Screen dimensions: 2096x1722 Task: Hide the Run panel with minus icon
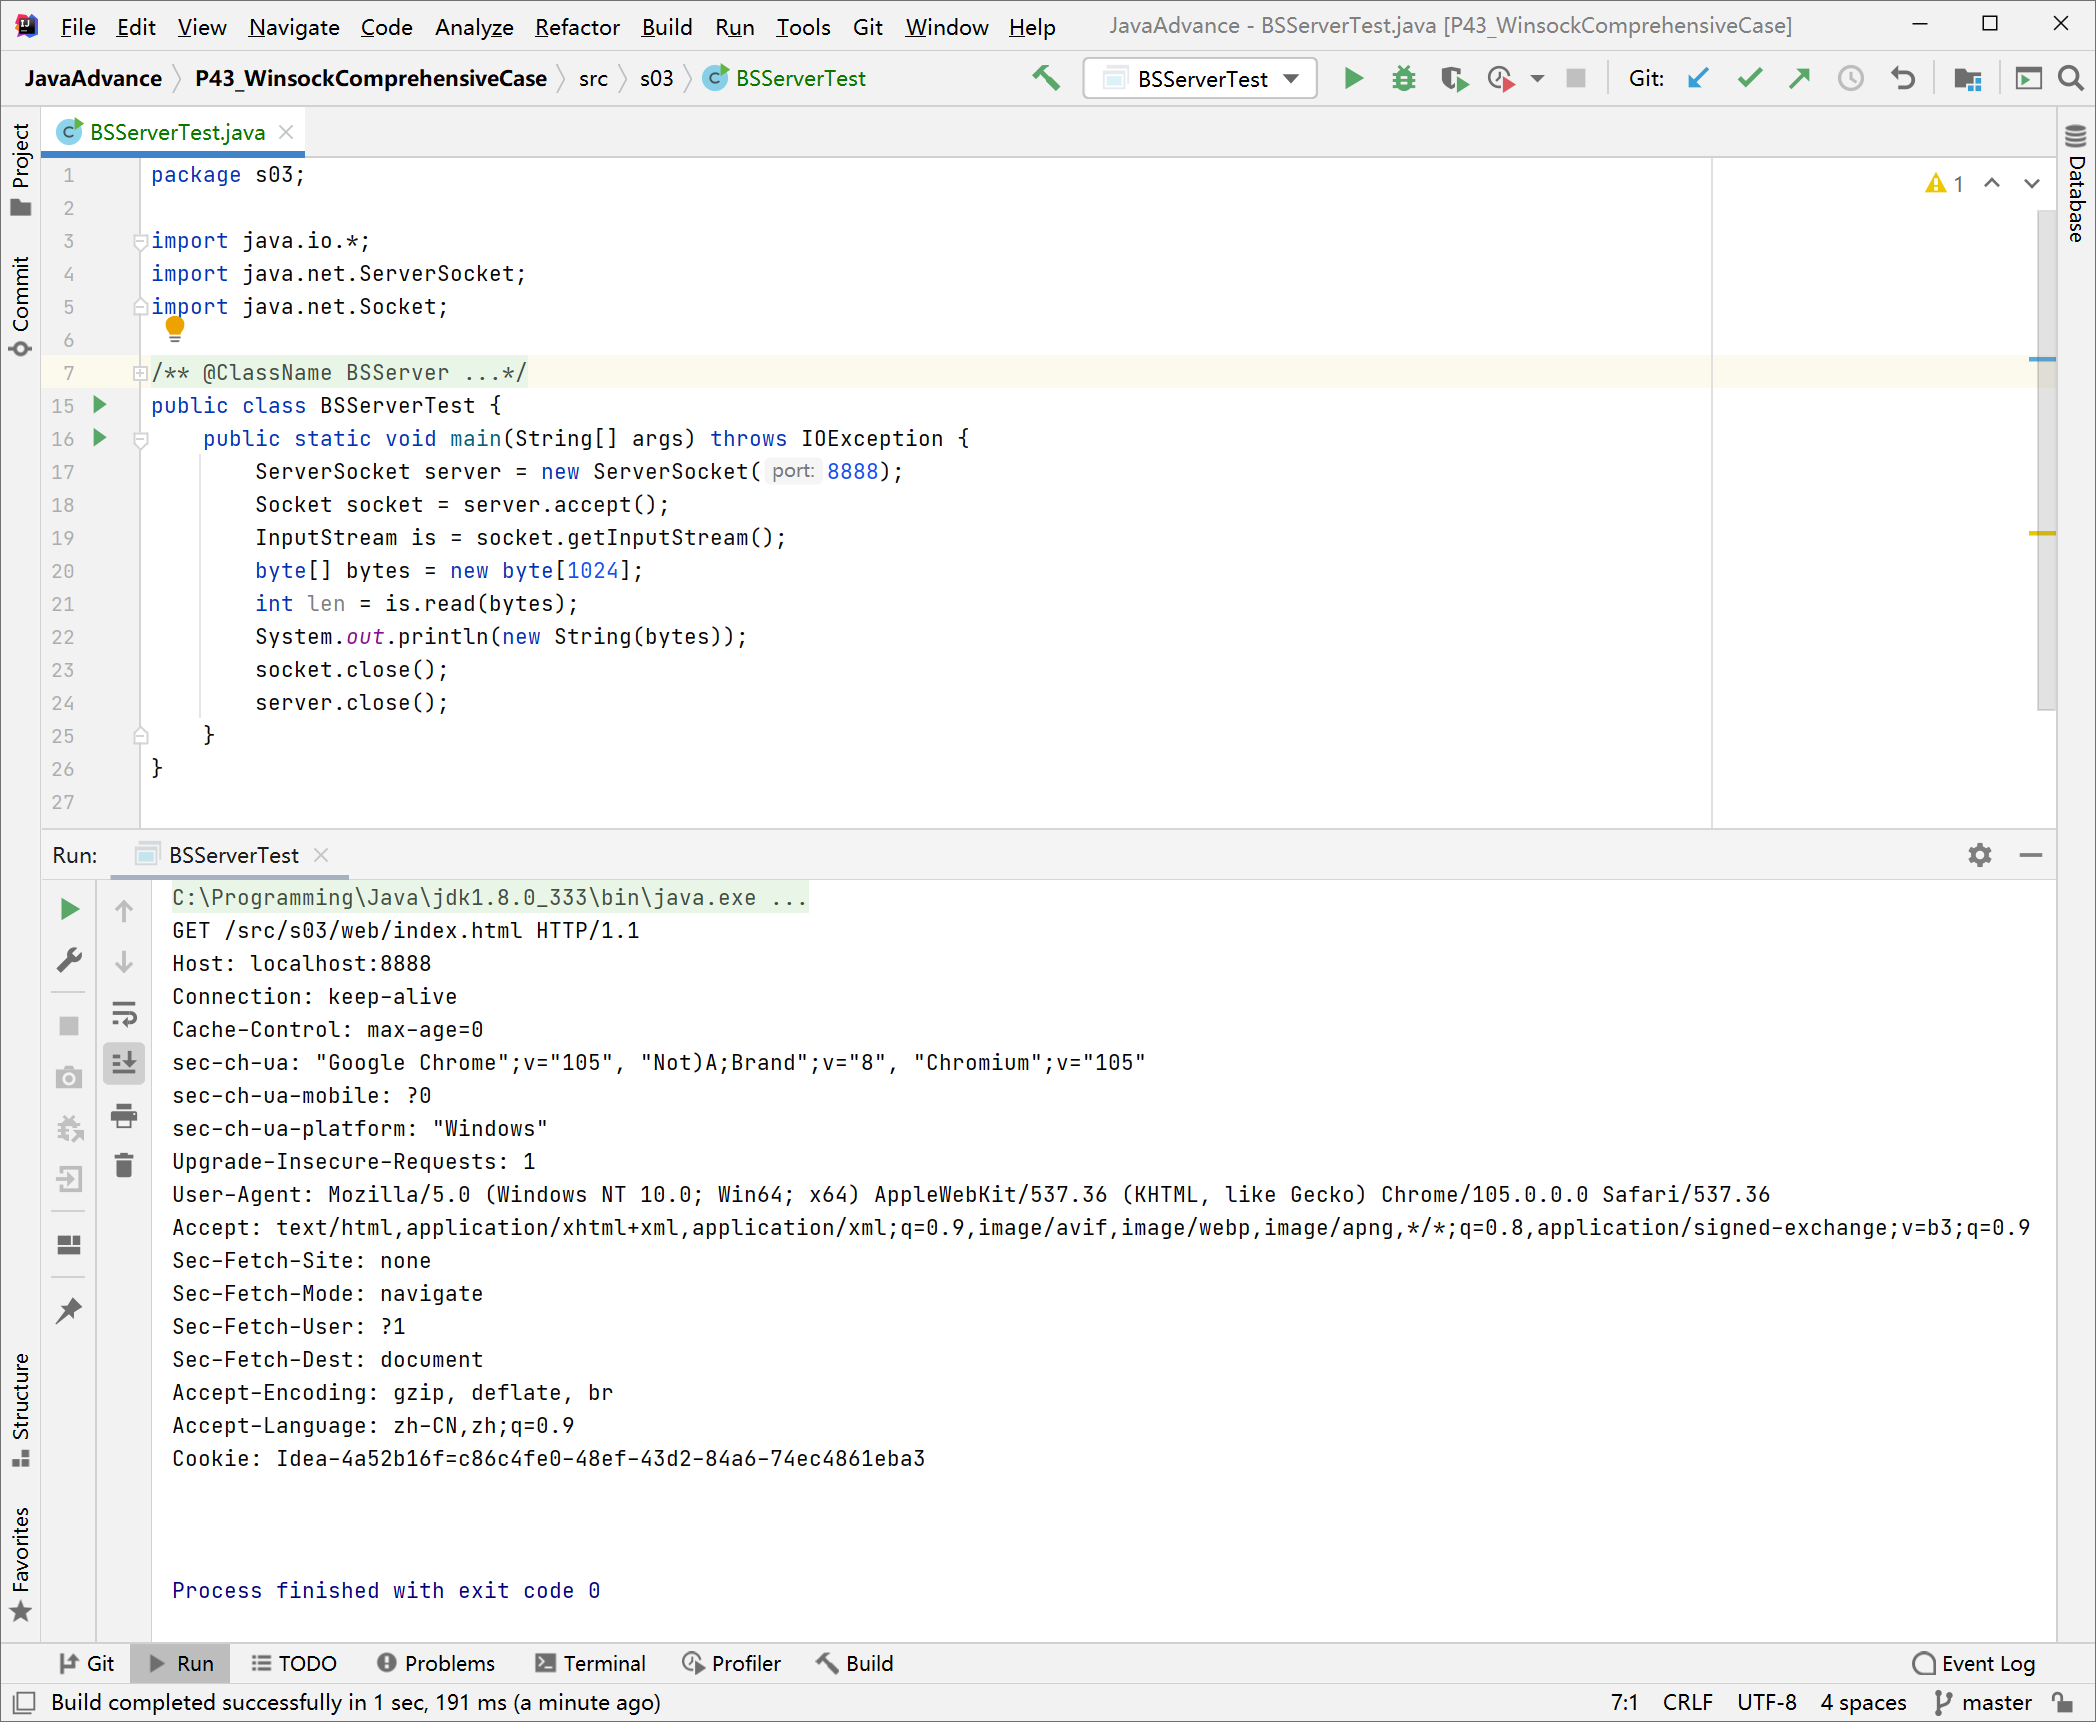coord(2031,855)
